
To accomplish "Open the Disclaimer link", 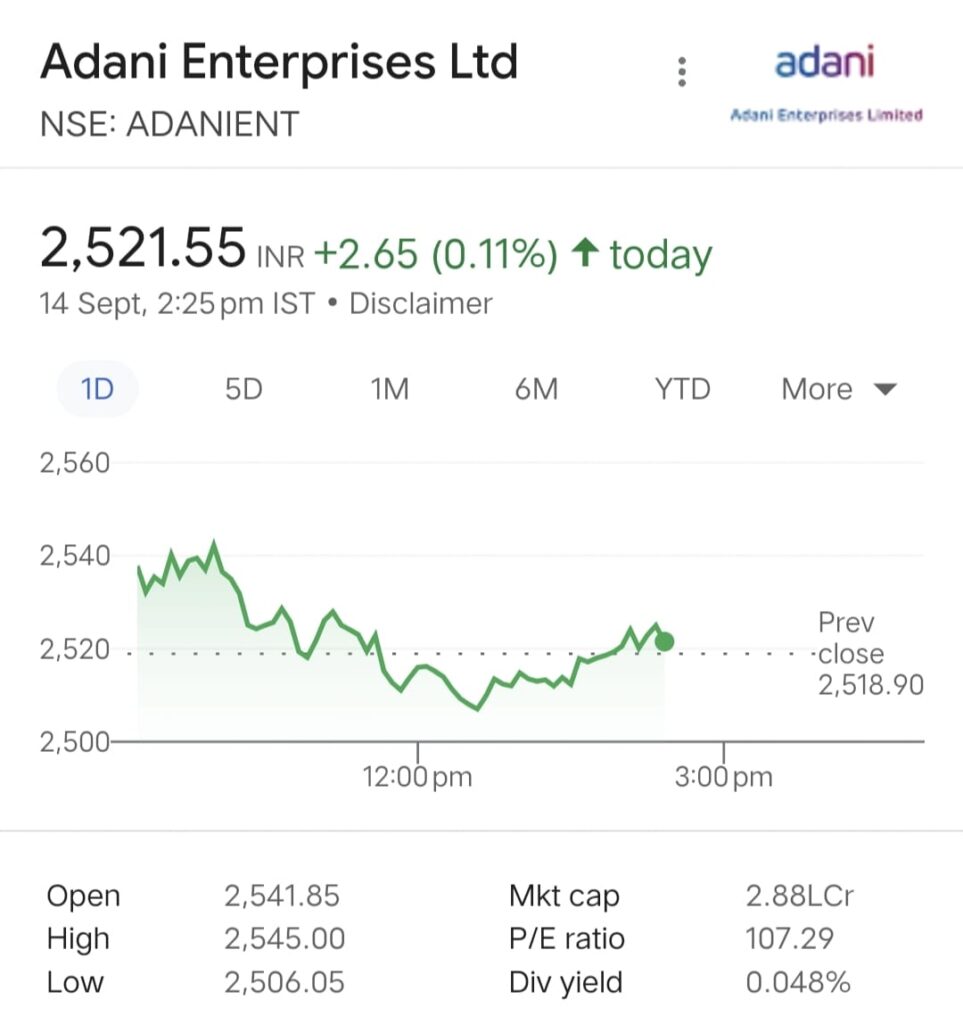I will point(420,304).
